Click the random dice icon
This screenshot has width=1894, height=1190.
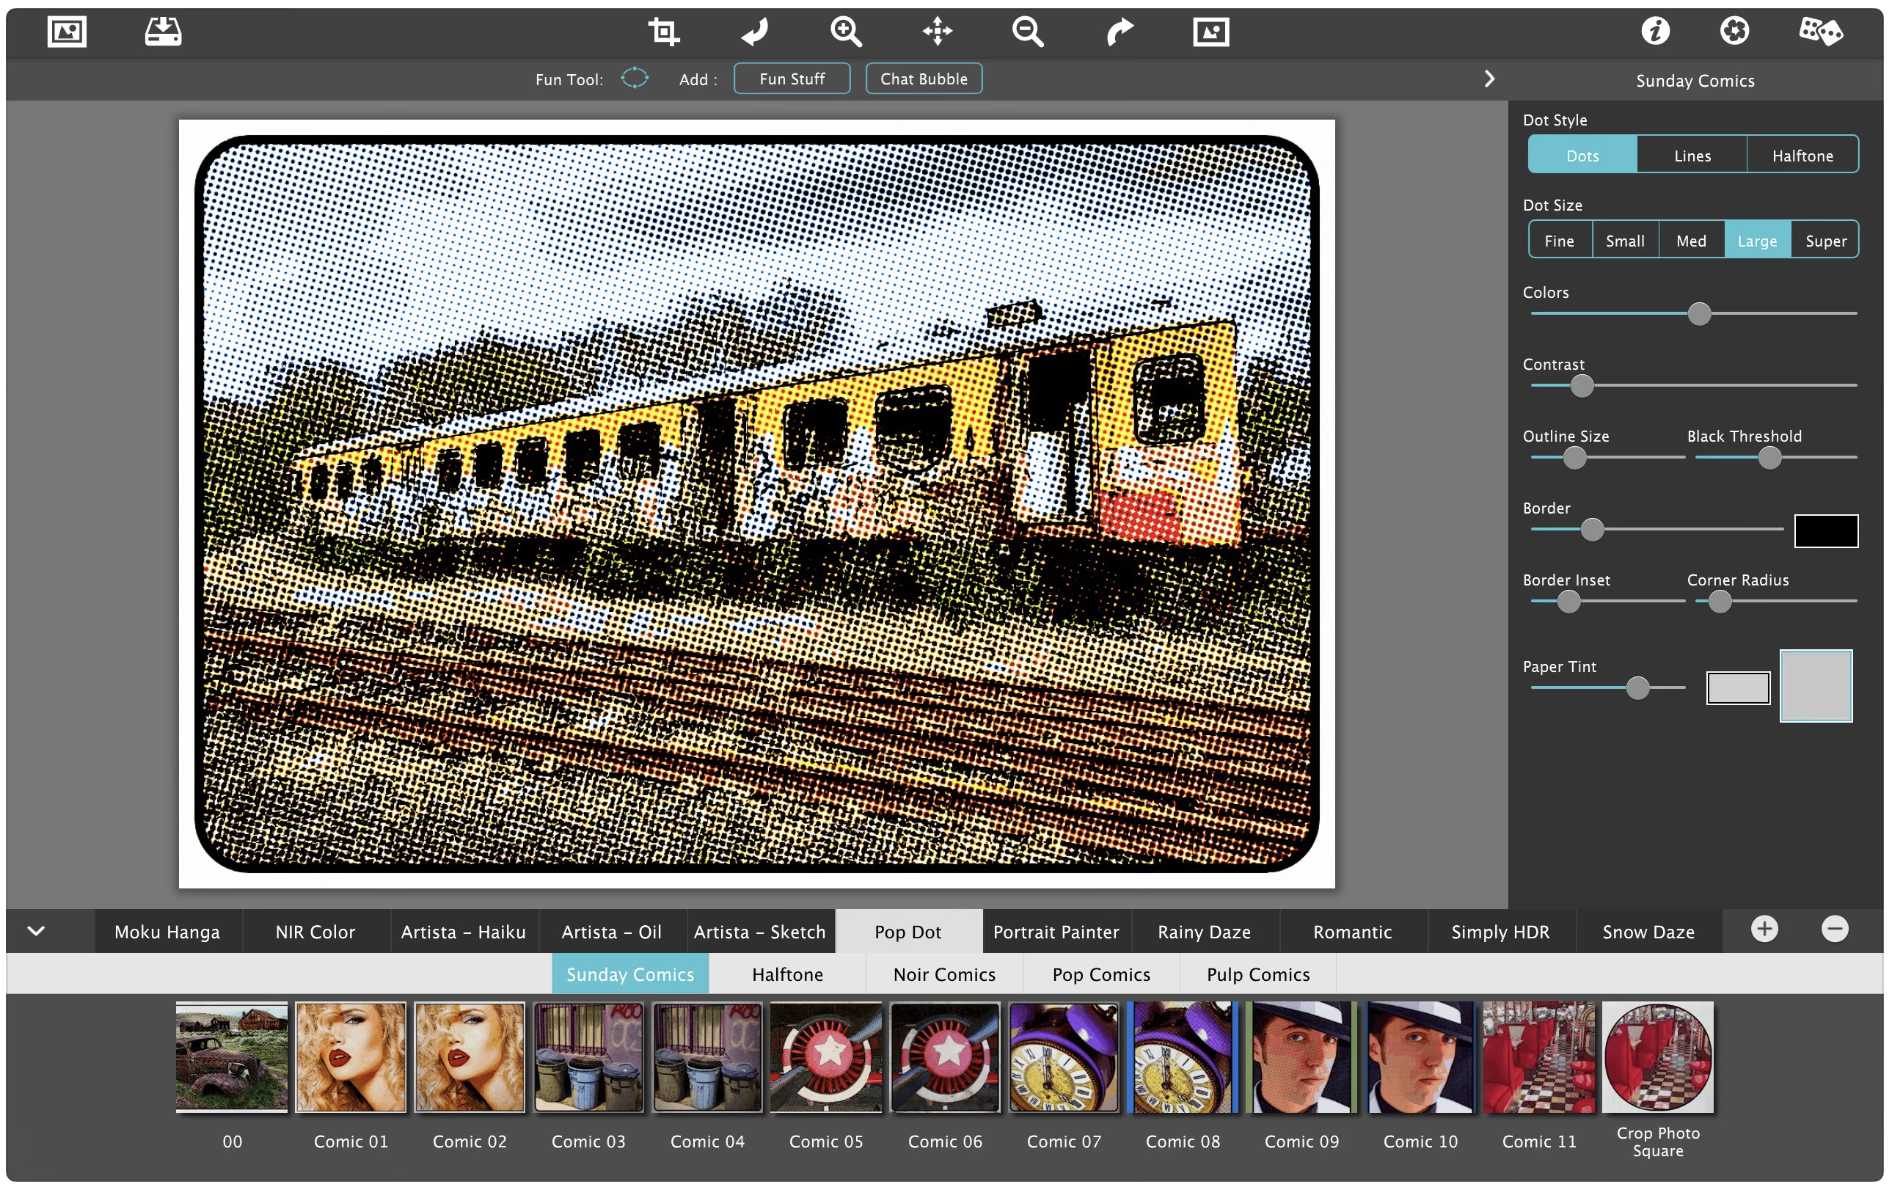(x=1820, y=32)
